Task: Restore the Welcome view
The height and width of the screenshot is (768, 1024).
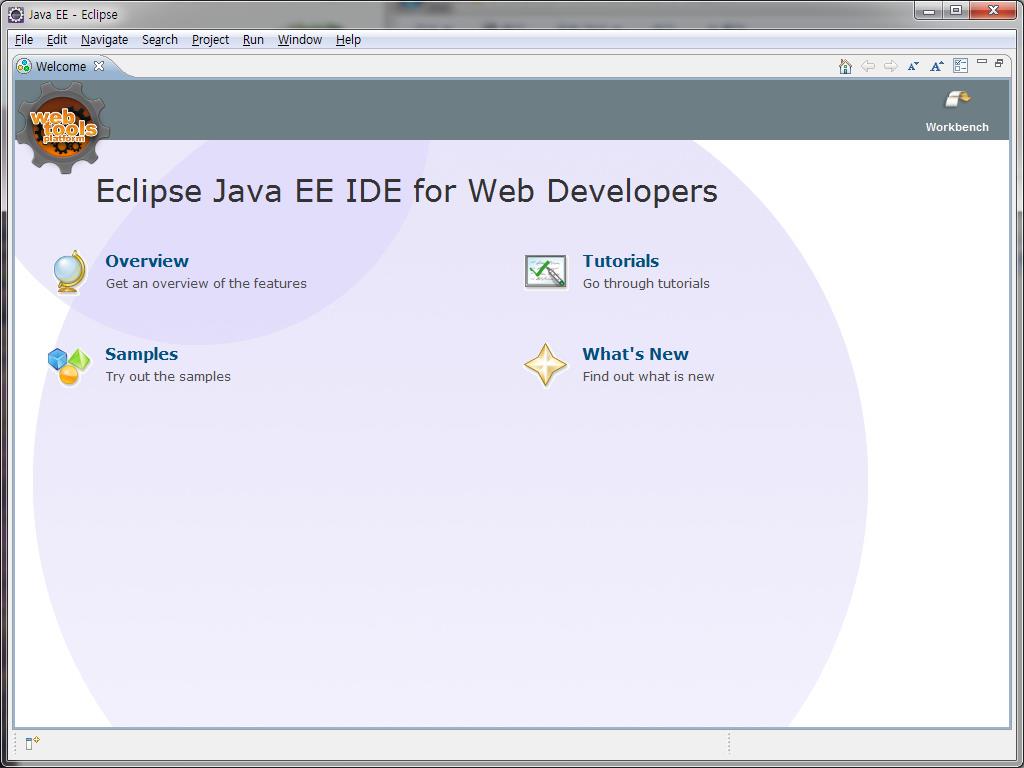Action: point(999,63)
